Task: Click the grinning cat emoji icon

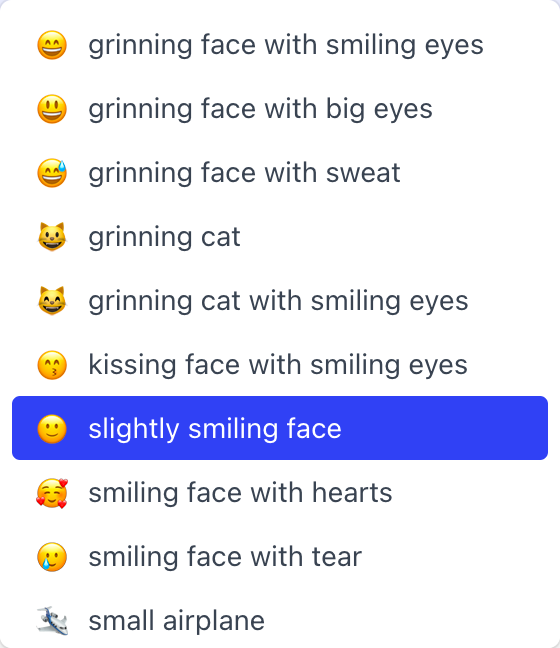Action: tap(52, 237)
